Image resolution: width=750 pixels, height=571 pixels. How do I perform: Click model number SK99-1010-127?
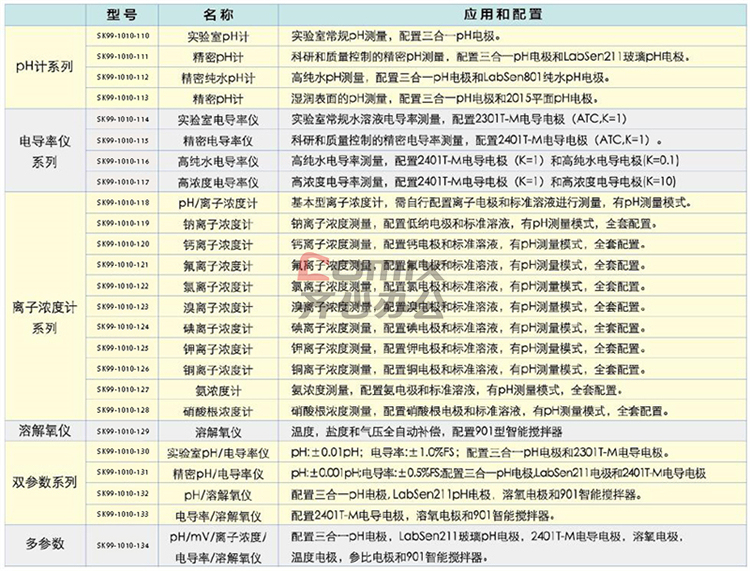[123, 390]
